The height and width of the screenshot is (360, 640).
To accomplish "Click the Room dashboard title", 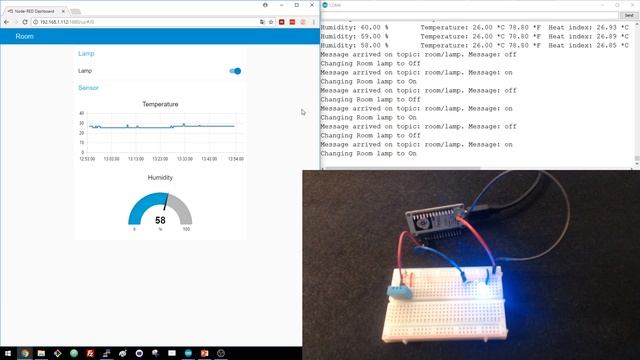I will pos(24,36).
